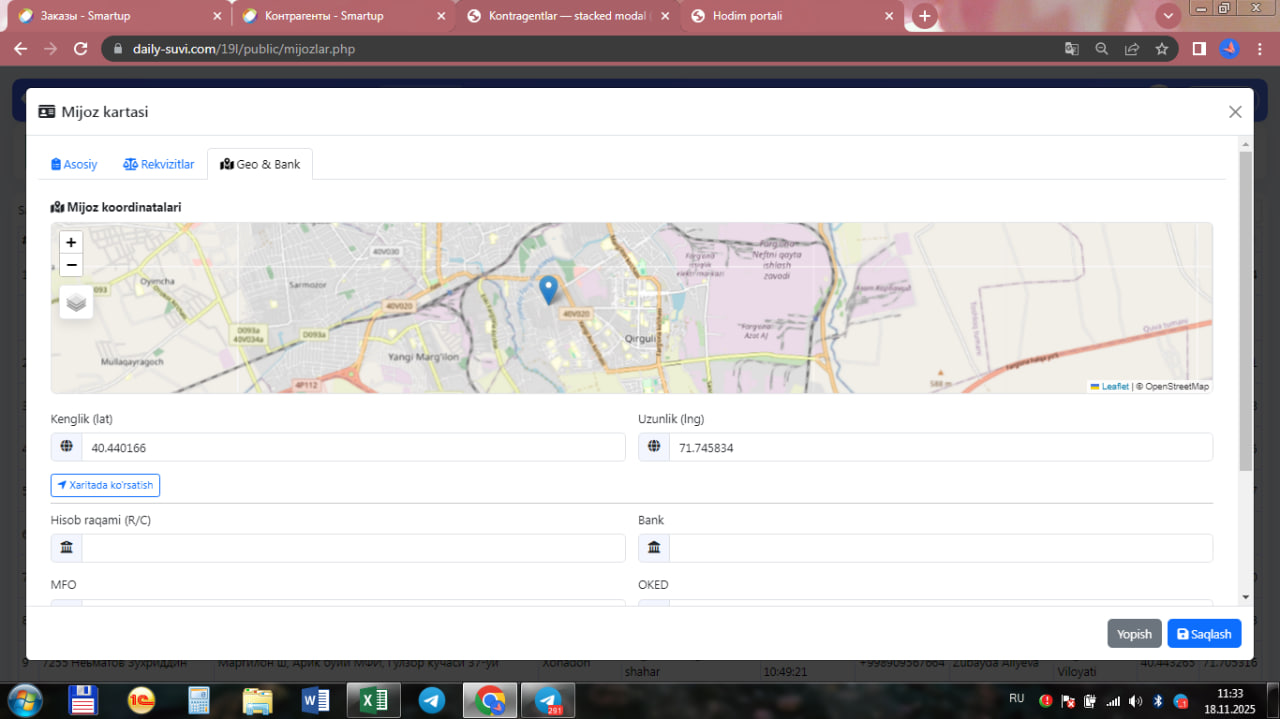Focus the Bank input field

pyautogui.click(x=939, y=548)
